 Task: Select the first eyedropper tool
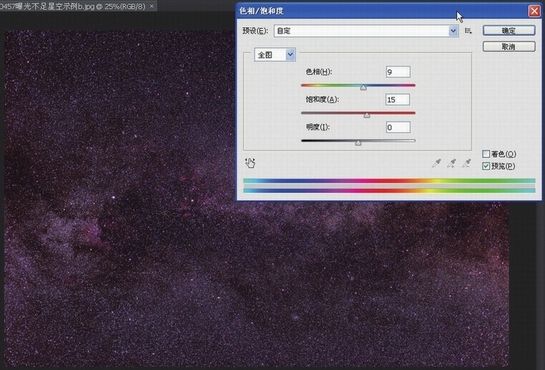point(437,163)
